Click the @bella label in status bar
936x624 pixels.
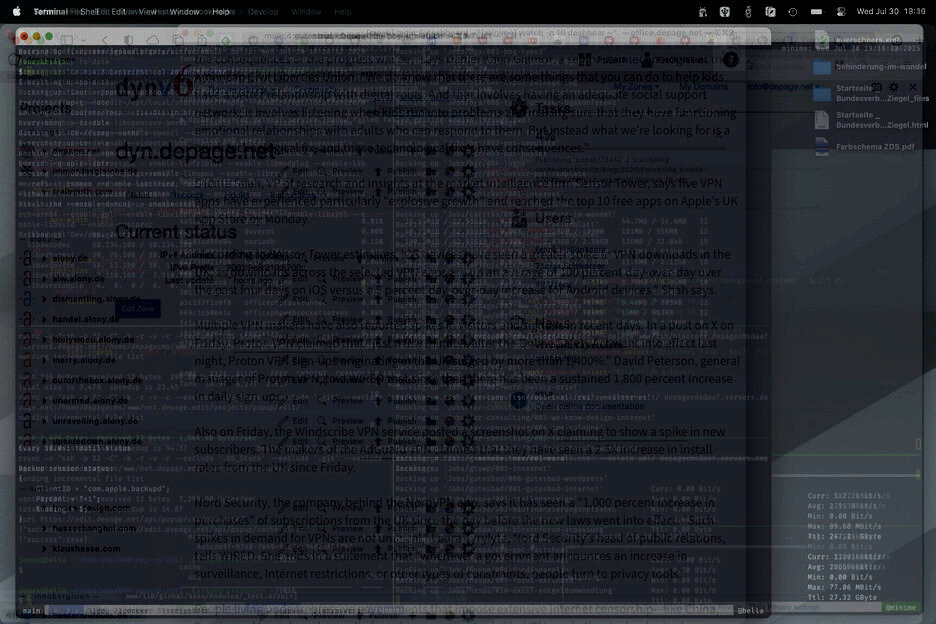pyautogui.click(x=750, y=610)
